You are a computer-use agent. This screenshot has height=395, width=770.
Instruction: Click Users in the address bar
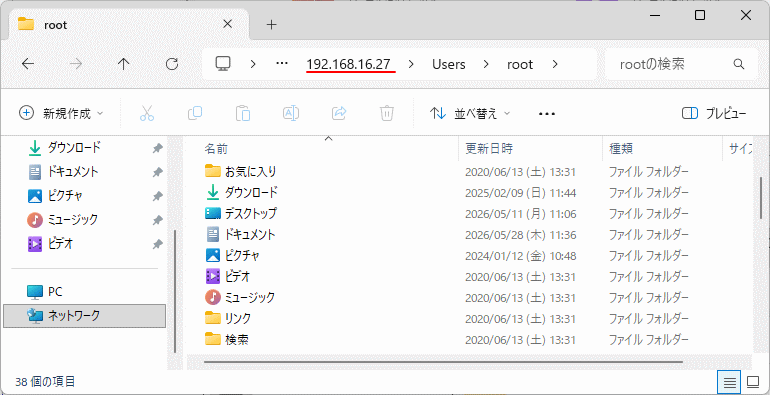point(449,64)
